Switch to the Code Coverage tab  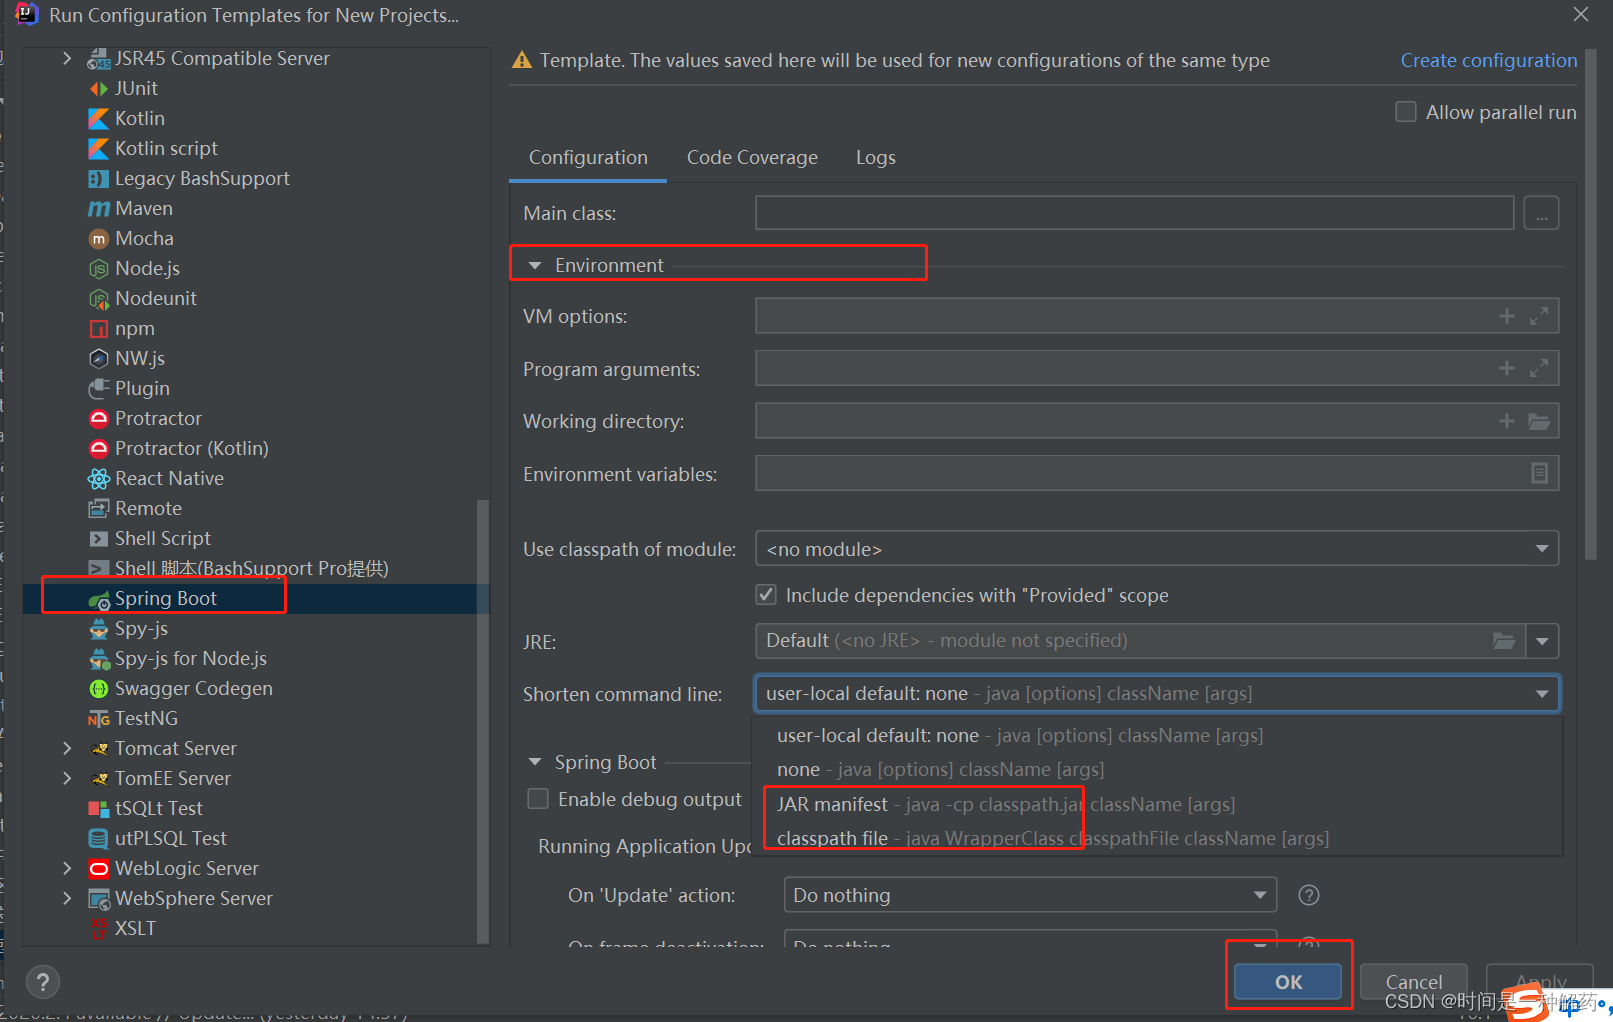(751, 157)
